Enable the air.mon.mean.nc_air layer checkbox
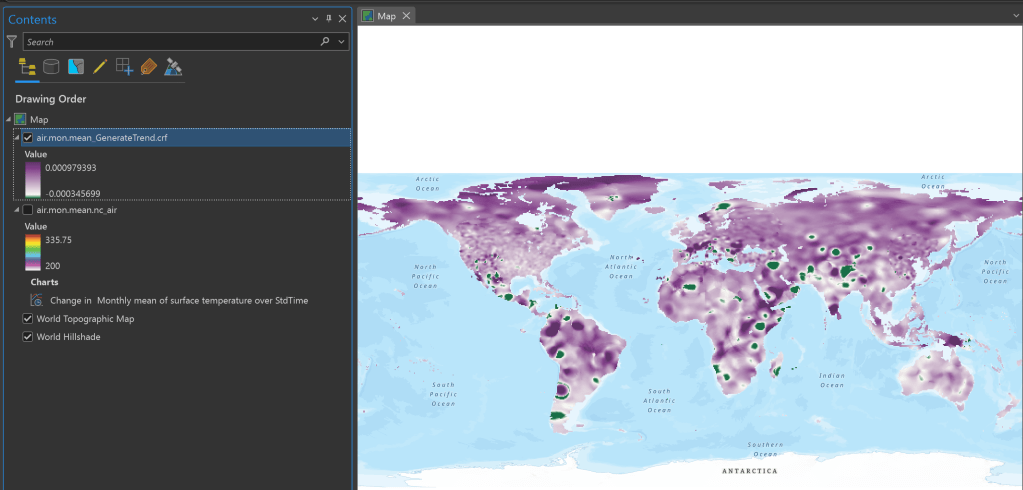This screenshot has height=490, width=1023. click(x=28, y=211)
